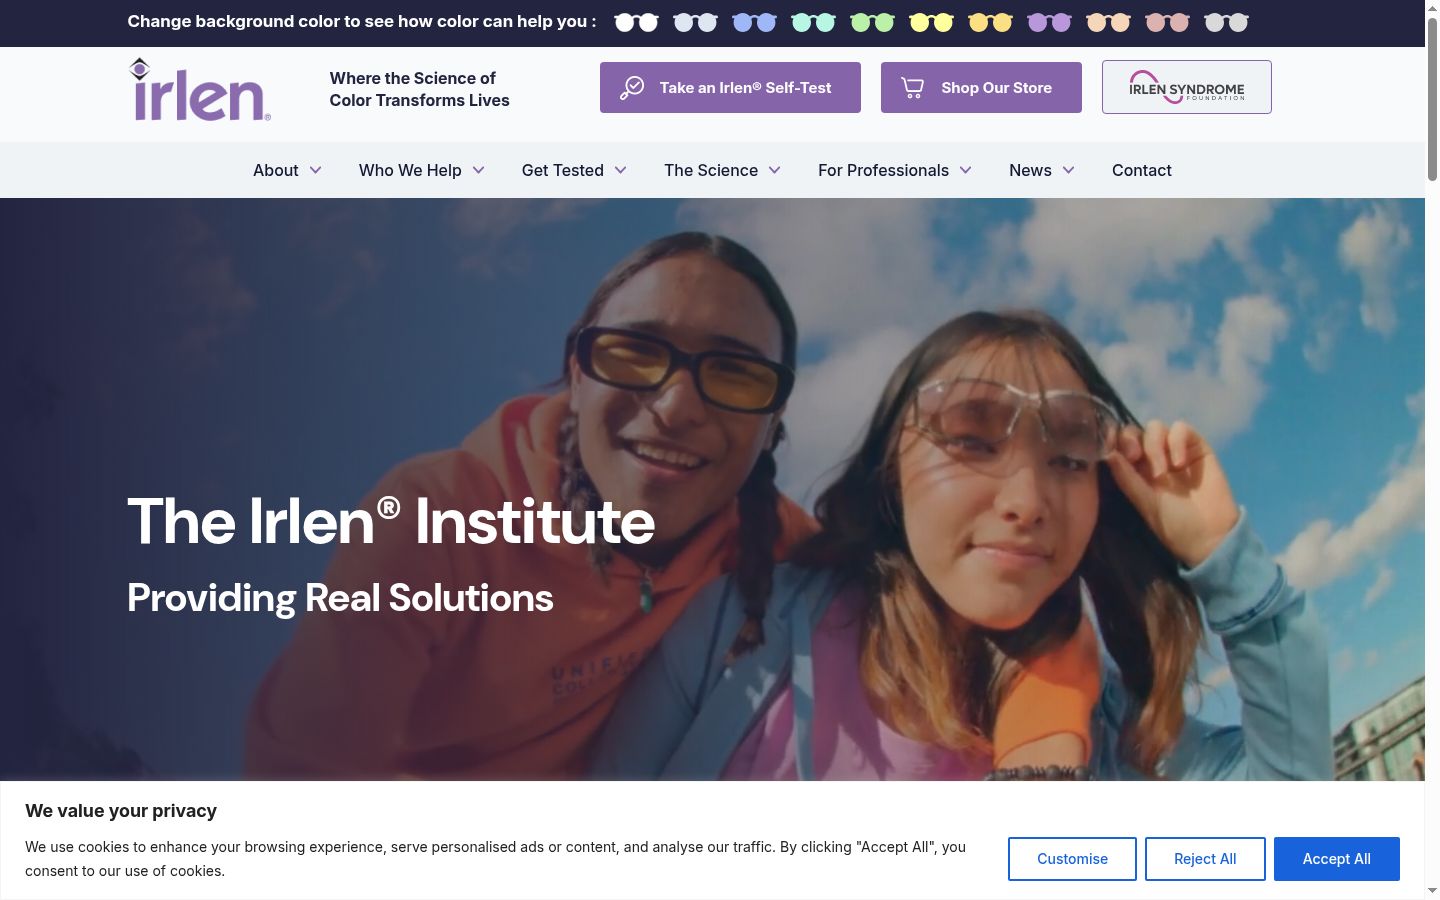Expand the Who We Help chevron

click(x=478, y=170)
